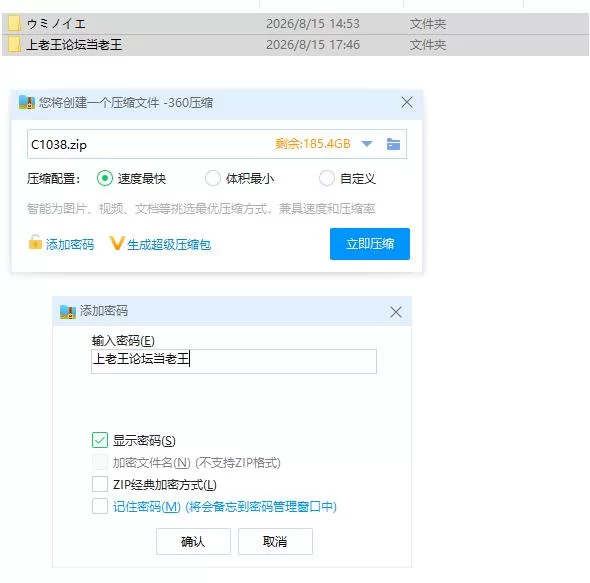Click the disabled 加密文件名(N) checkbox
This screenshot has height=583, width=590.
point(100,462)
